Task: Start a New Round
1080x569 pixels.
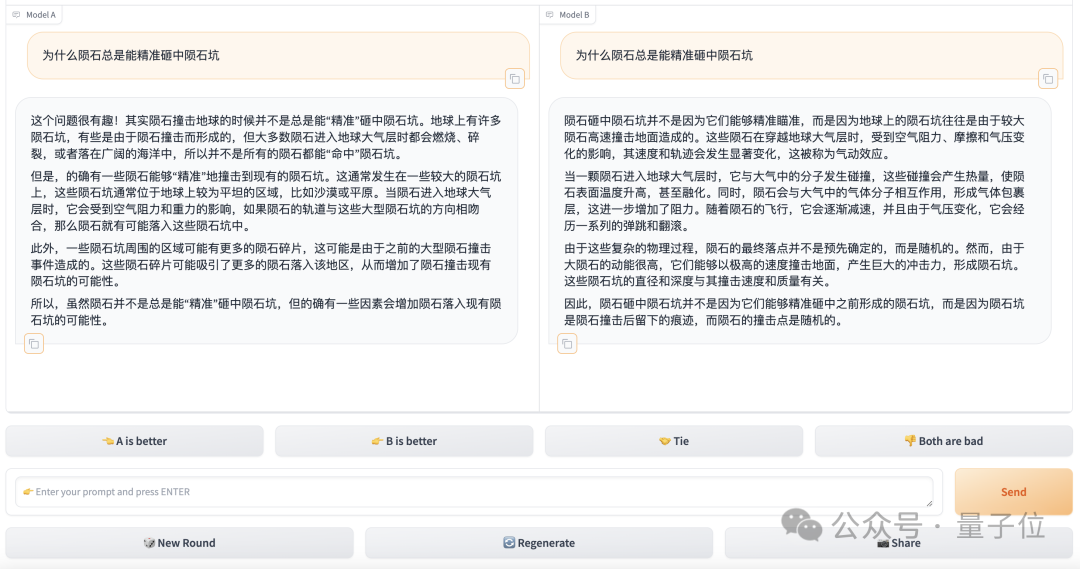Action: (x=179, y=543)
